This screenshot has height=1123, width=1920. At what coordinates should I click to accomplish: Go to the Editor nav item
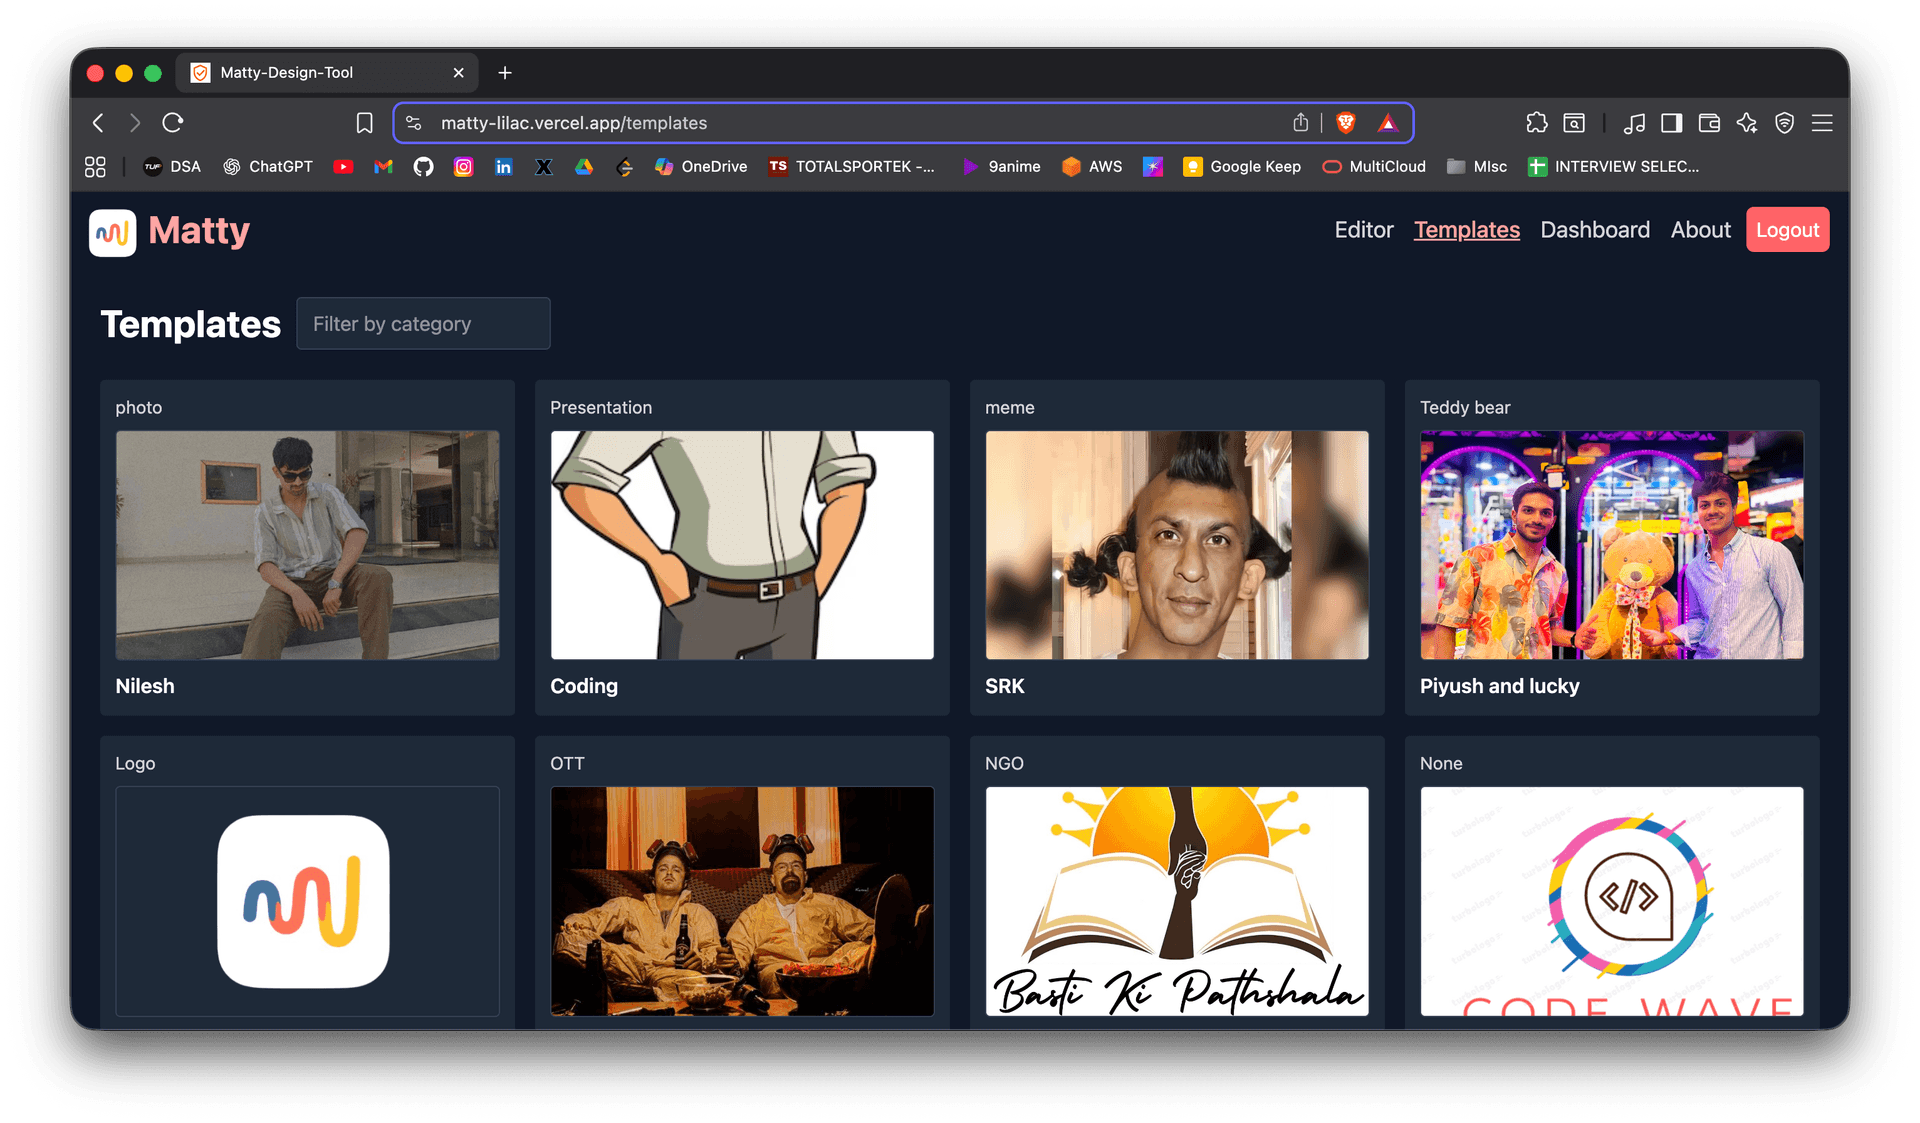tap(1363, 230)
